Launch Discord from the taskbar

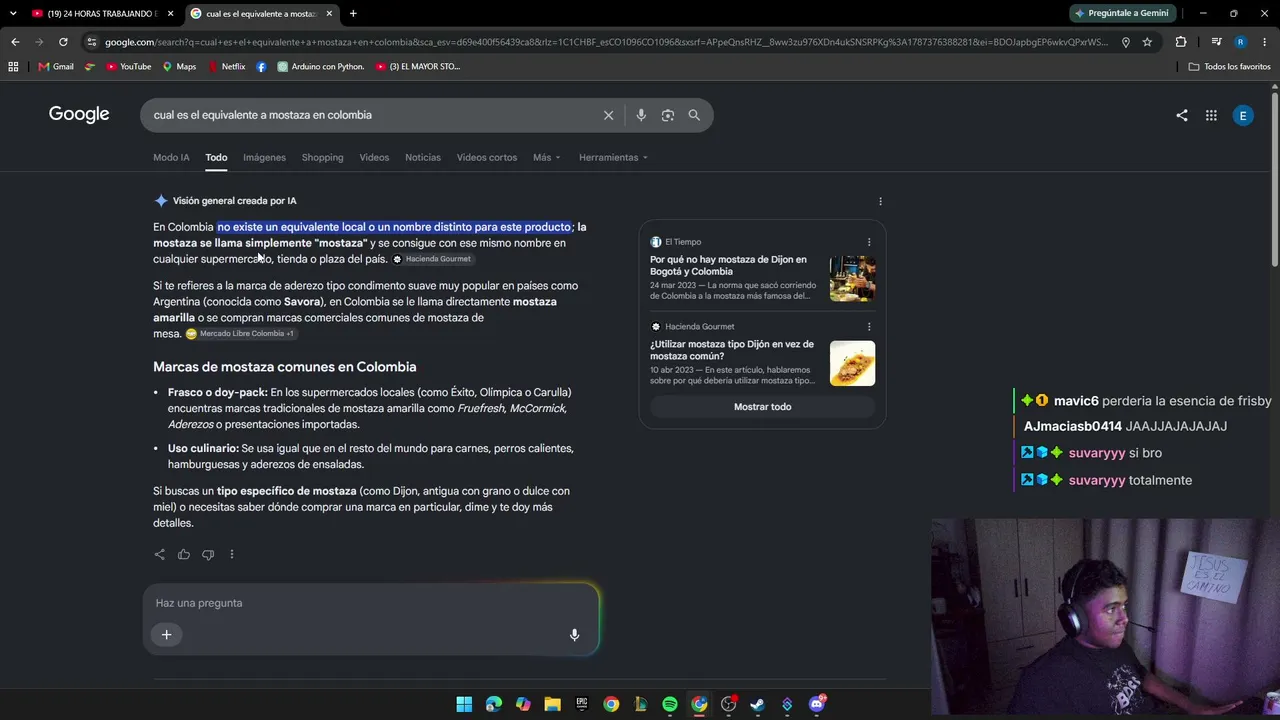[817, 704]
